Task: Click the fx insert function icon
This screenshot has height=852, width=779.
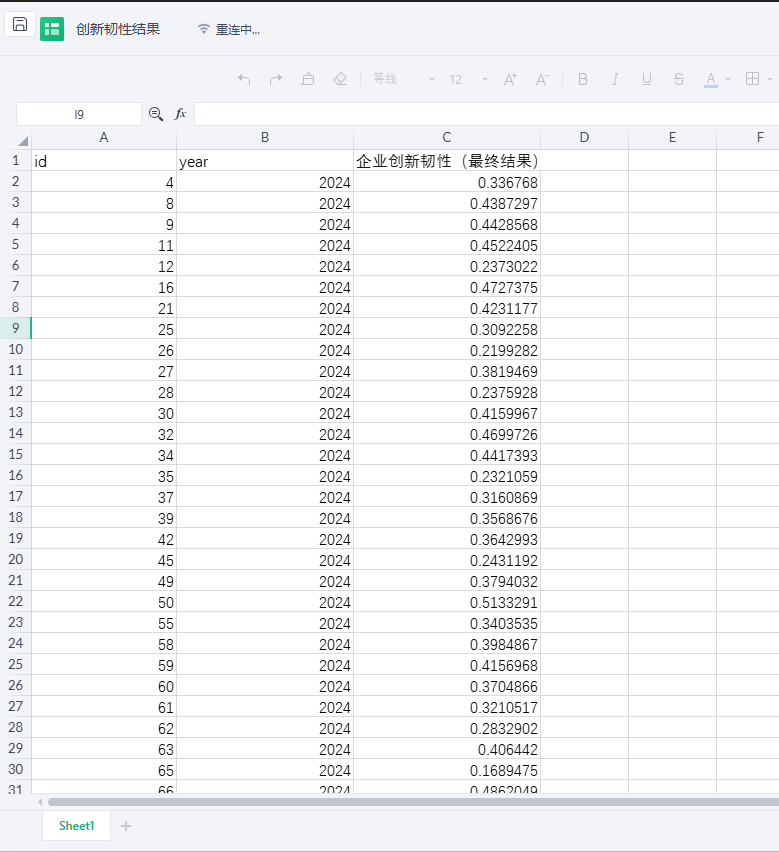Action: coord(180,114)
